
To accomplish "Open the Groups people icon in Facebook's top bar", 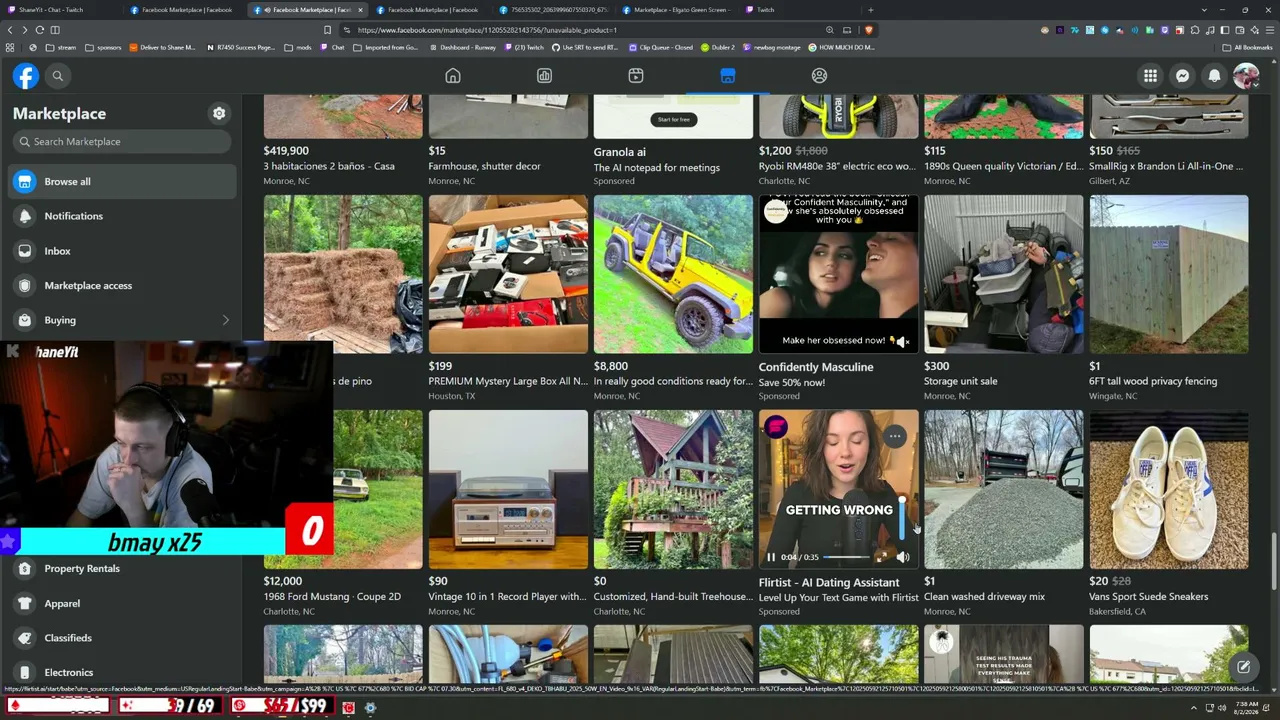I will point(819,76).
